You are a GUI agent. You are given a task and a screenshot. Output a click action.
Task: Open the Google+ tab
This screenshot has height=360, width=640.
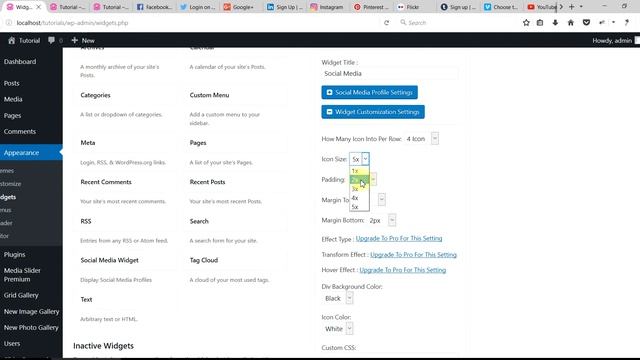[239, 7]
